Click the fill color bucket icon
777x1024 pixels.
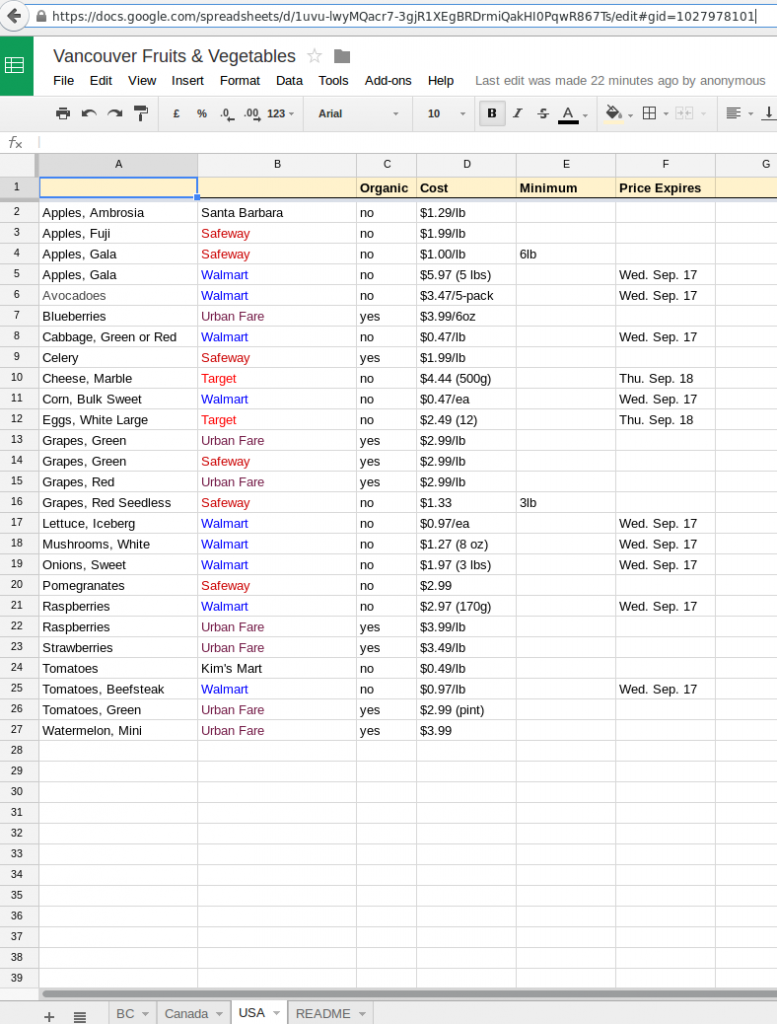coord(613,114)
